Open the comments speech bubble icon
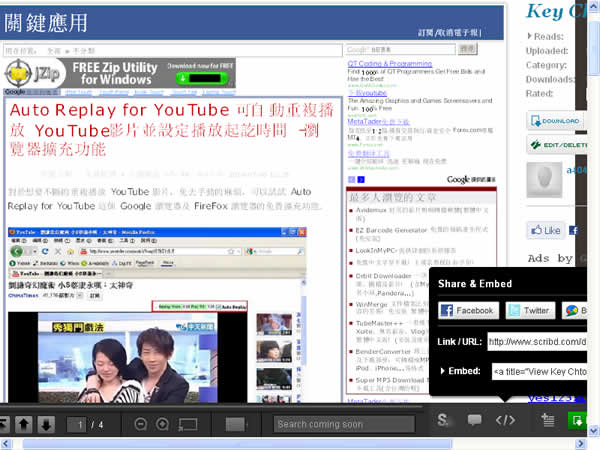Screen dimensions: 600x450 pos(475,420)
